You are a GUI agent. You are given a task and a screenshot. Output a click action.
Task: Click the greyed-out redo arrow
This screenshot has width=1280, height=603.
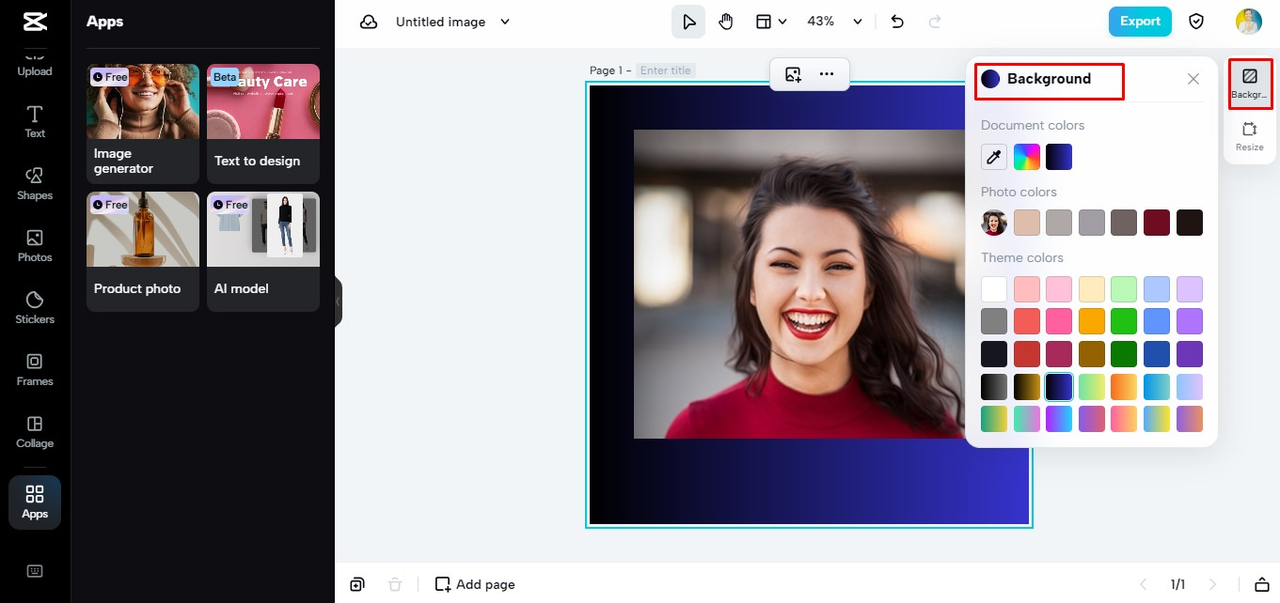(x=935, y=21)
